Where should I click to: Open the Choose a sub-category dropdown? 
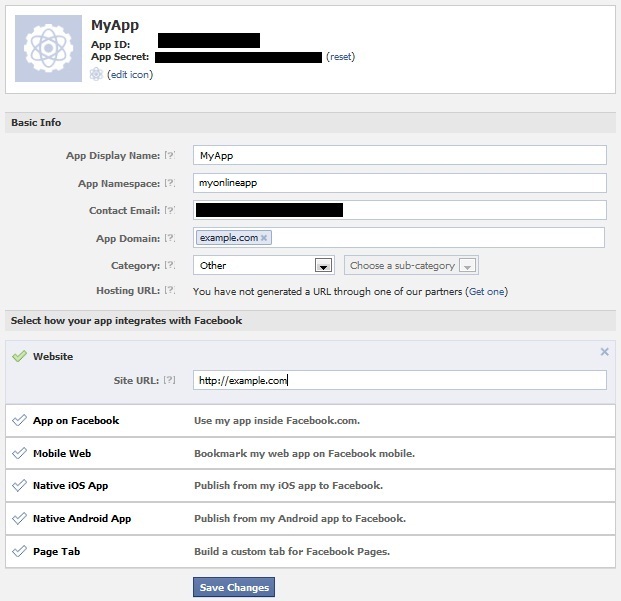(x=411, y=265)
